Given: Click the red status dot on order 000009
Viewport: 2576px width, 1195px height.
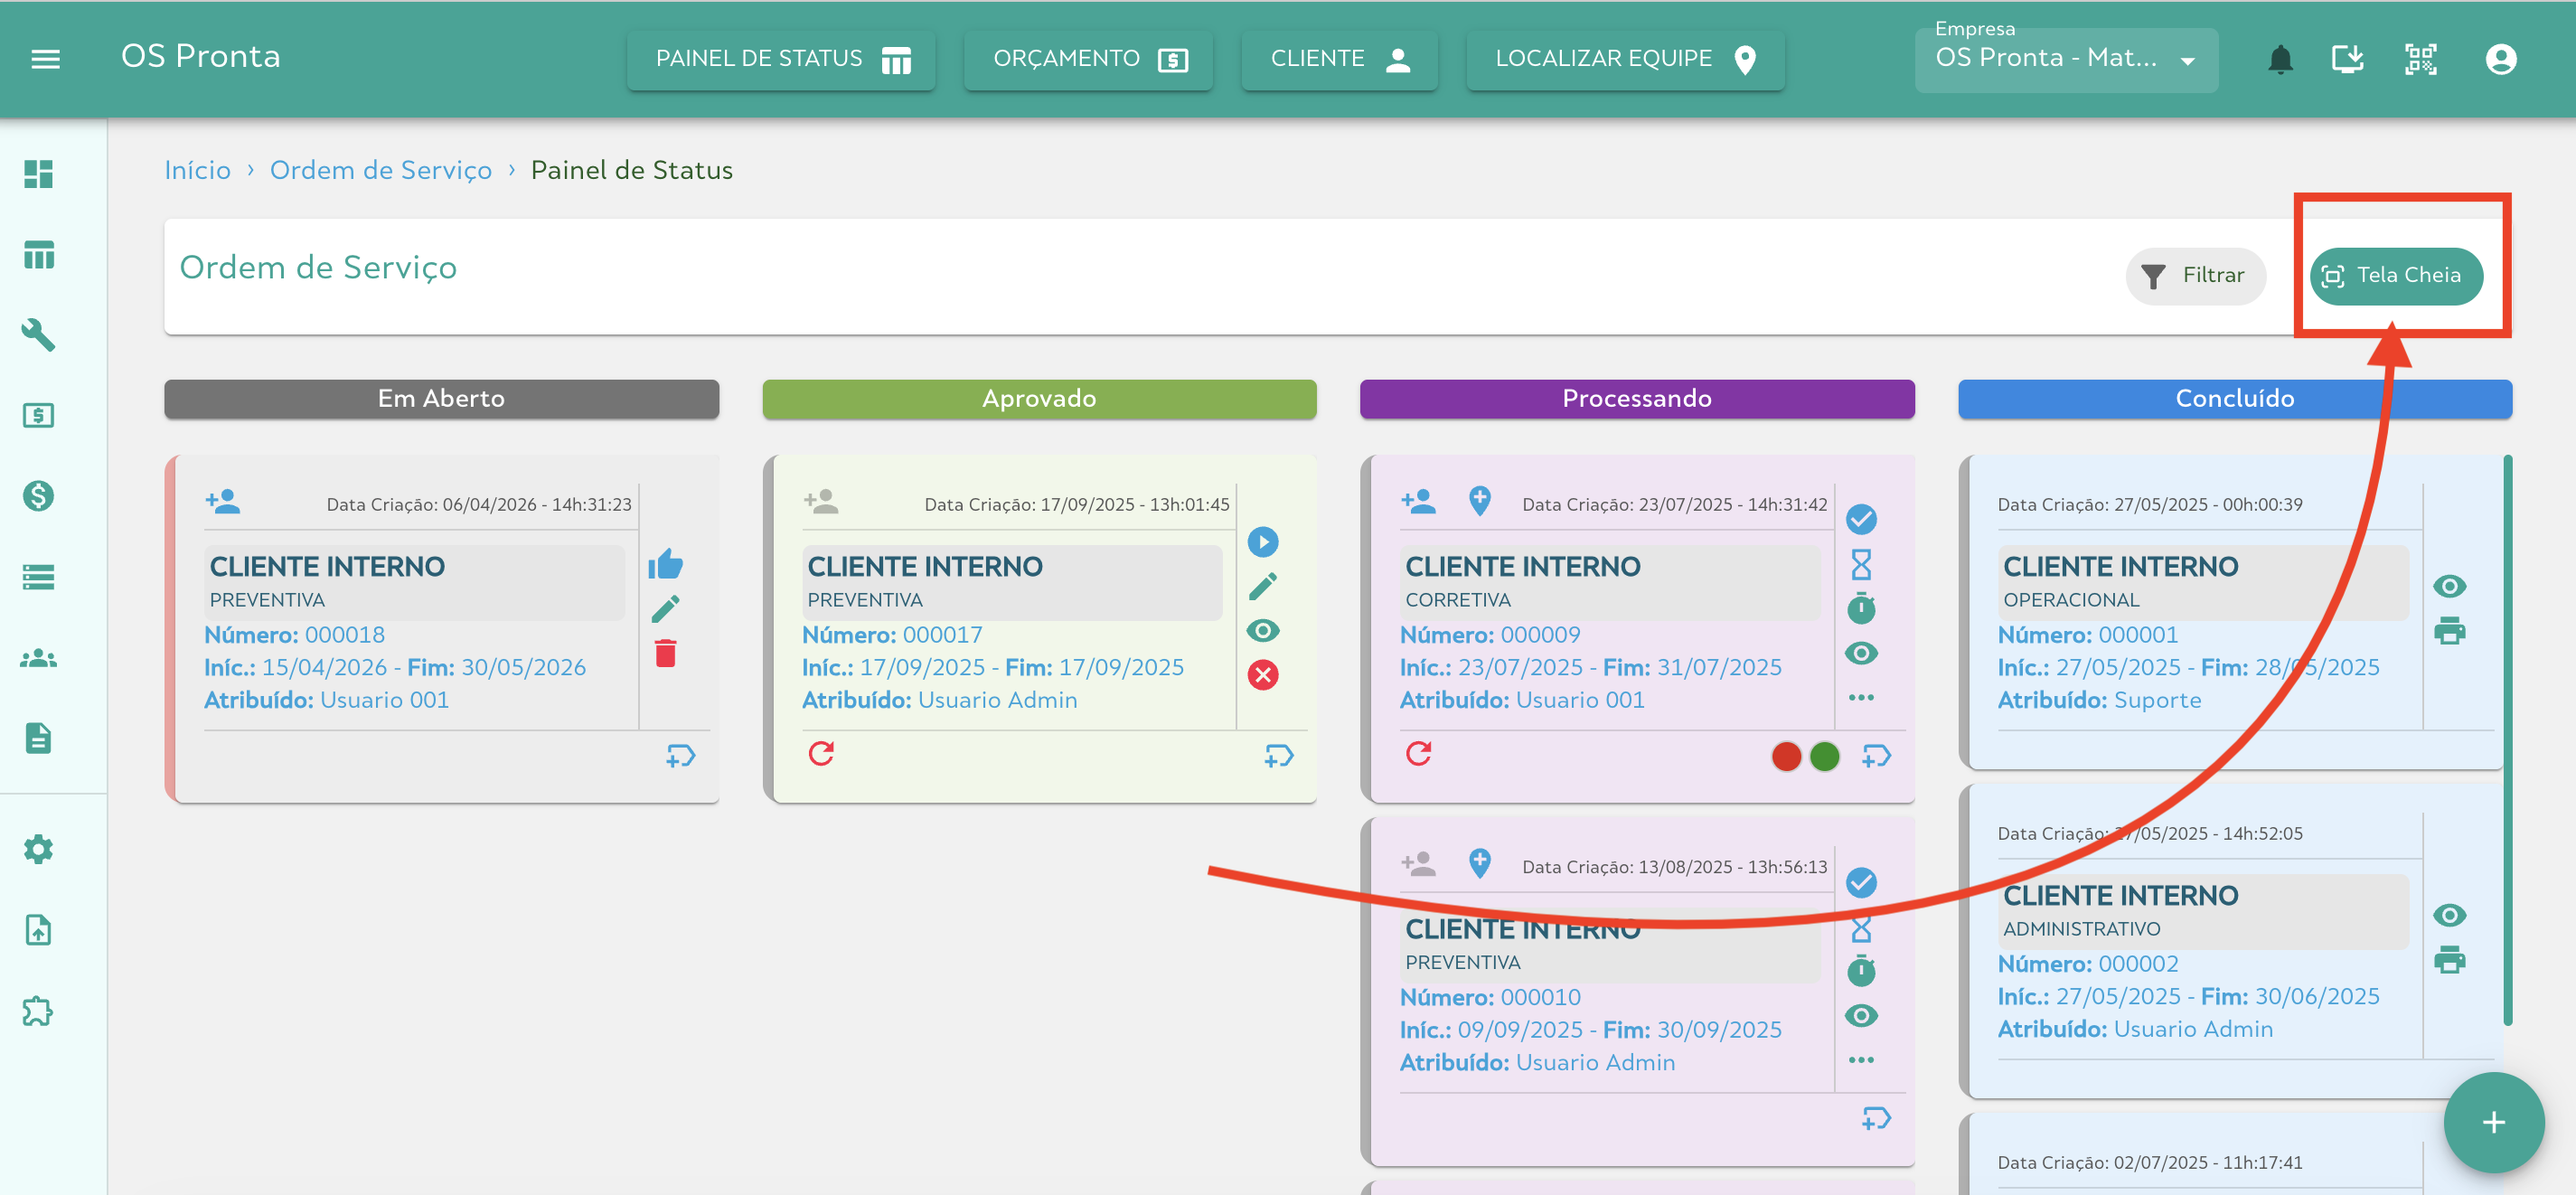Looking at the screenshot, I should pos(1785,756).
